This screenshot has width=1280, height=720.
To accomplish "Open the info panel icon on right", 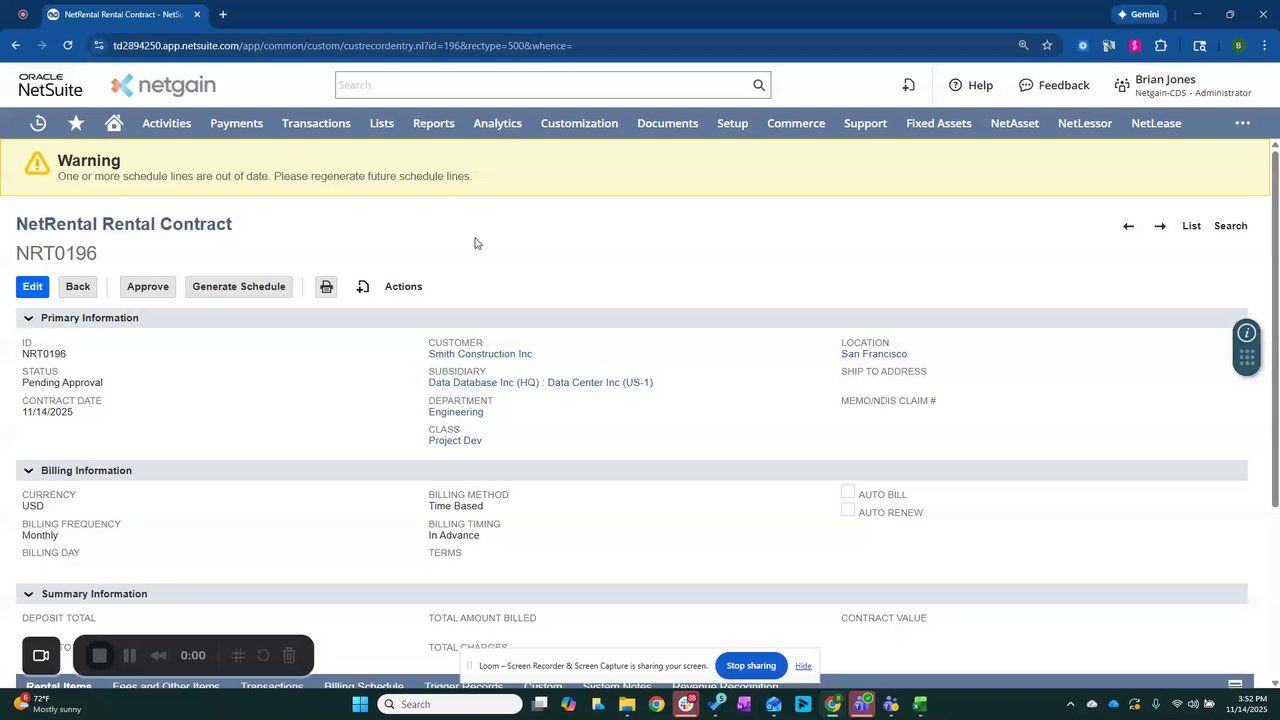I will pos(1246,333).
